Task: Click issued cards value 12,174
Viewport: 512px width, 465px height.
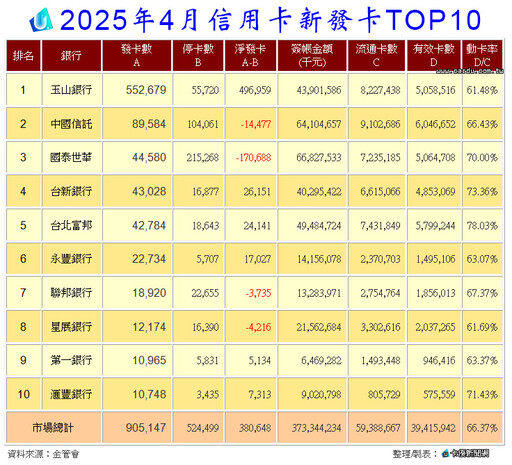Action: (x=149, y=327)
